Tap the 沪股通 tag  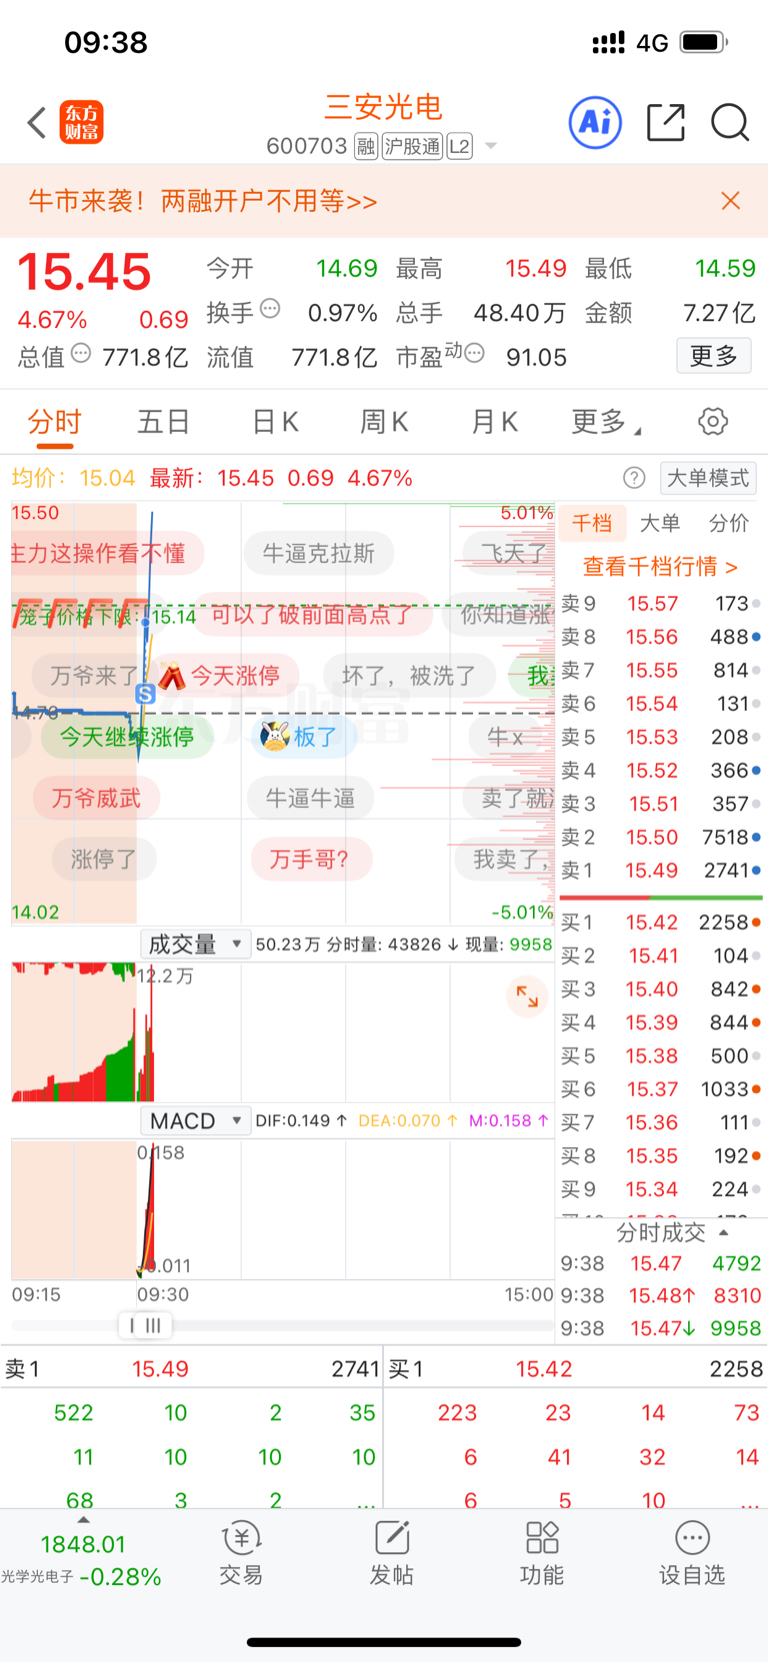(x=412, y=146)
